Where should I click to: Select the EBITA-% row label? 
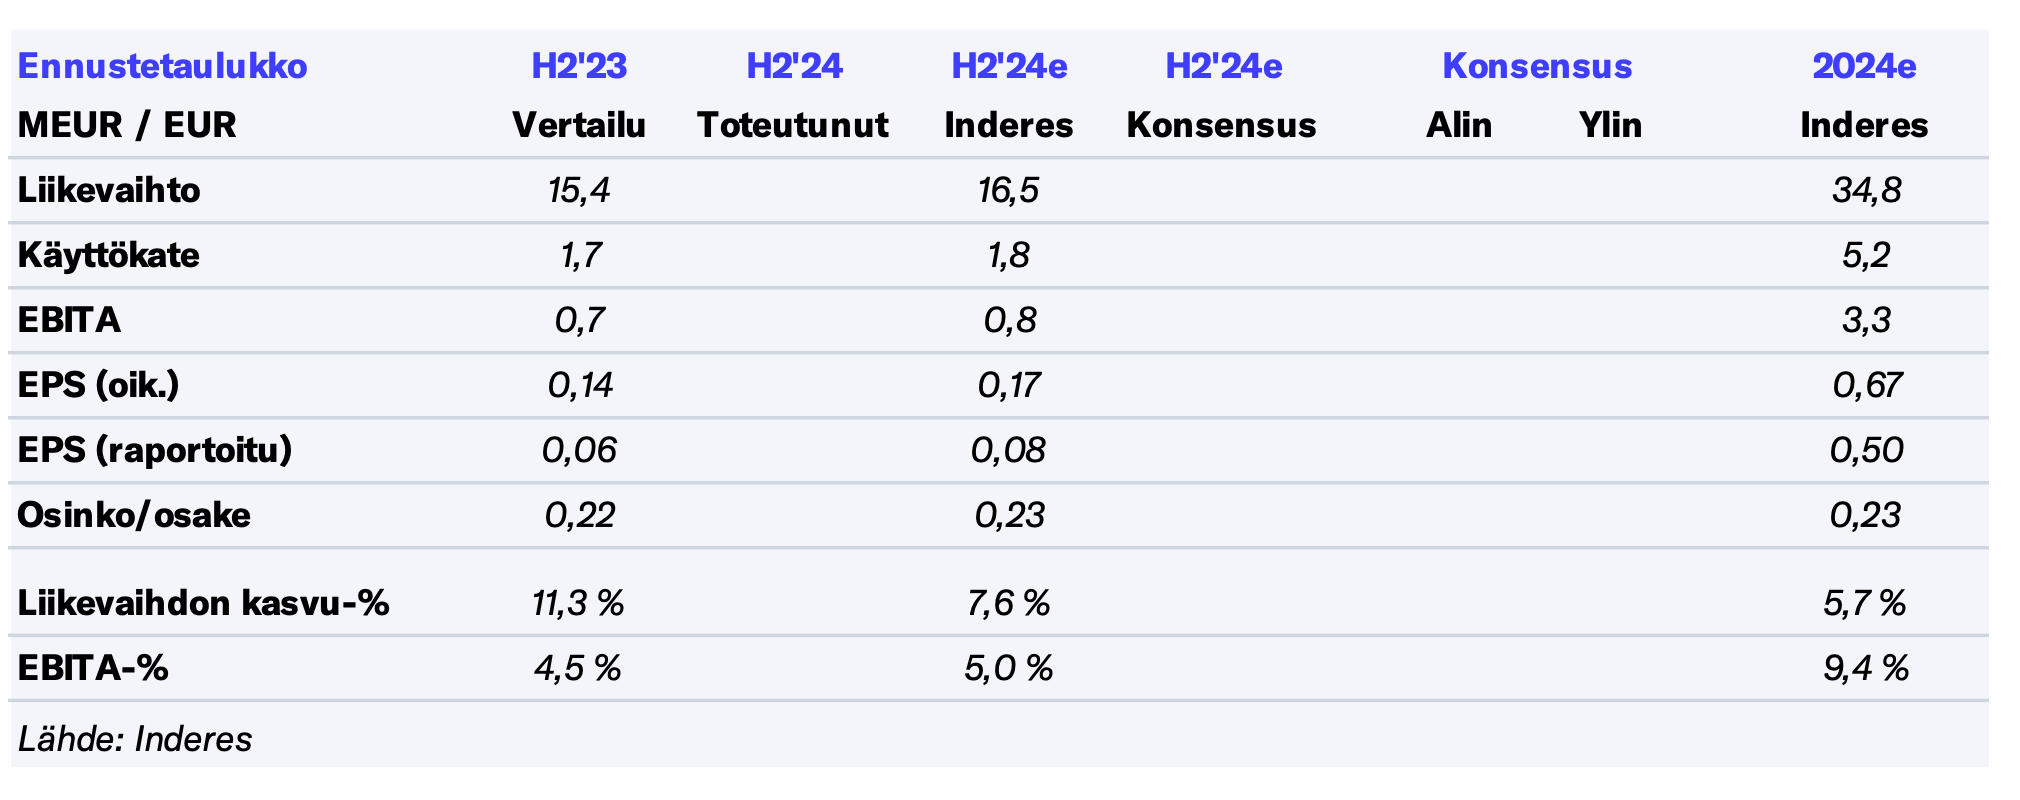click(x=93, y=668)
